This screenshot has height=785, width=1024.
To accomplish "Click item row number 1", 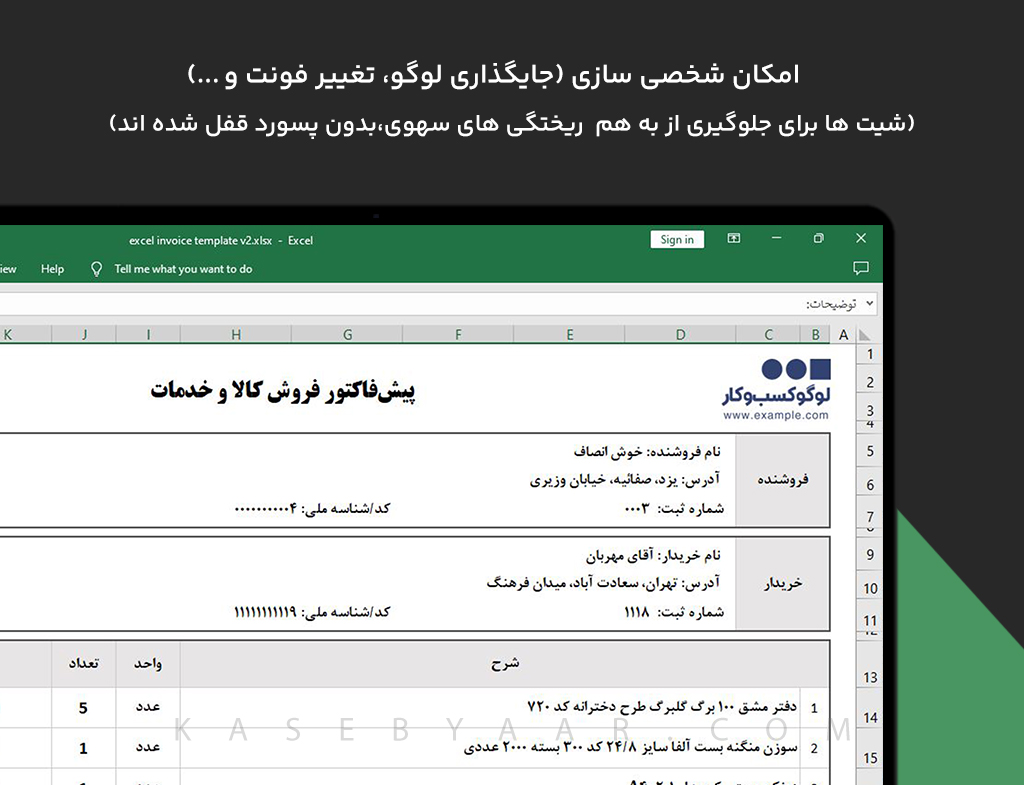I will [814, 708].
